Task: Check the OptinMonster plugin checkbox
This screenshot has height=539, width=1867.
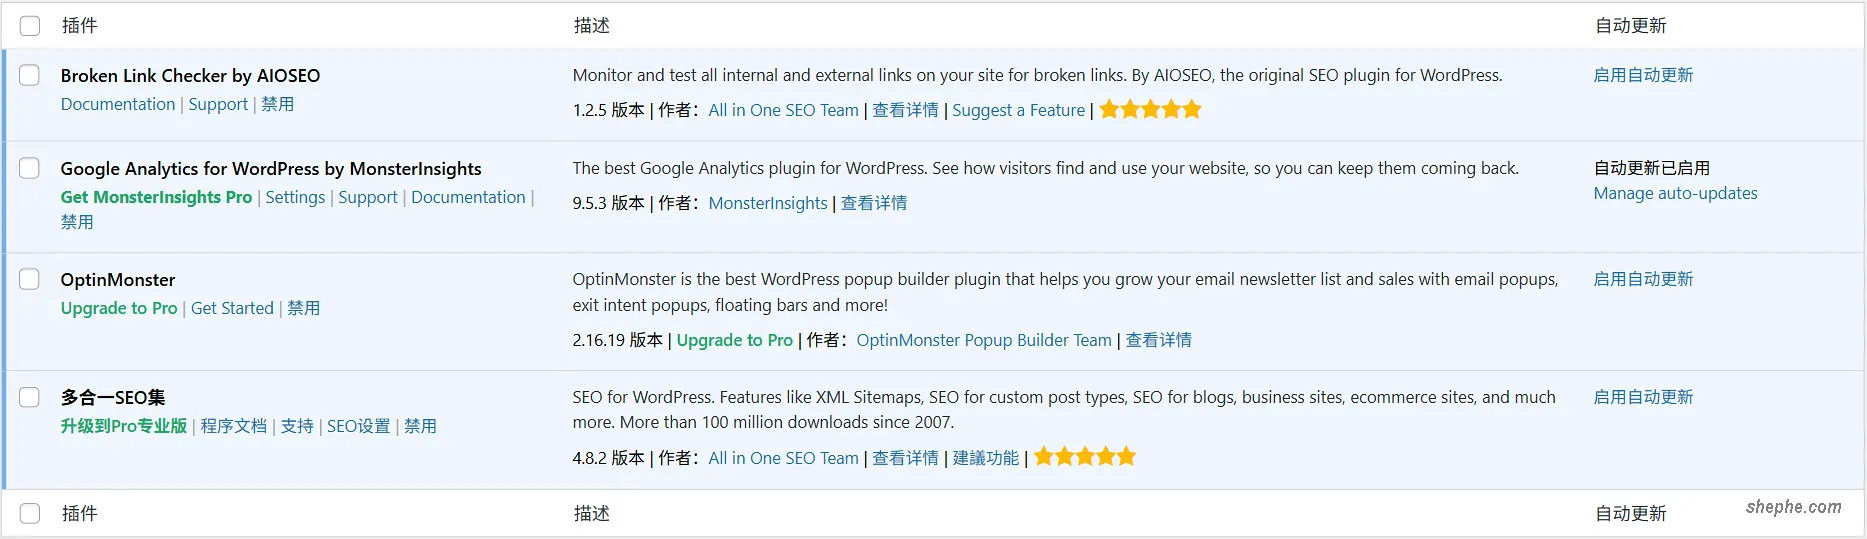Action: point(30,279)
